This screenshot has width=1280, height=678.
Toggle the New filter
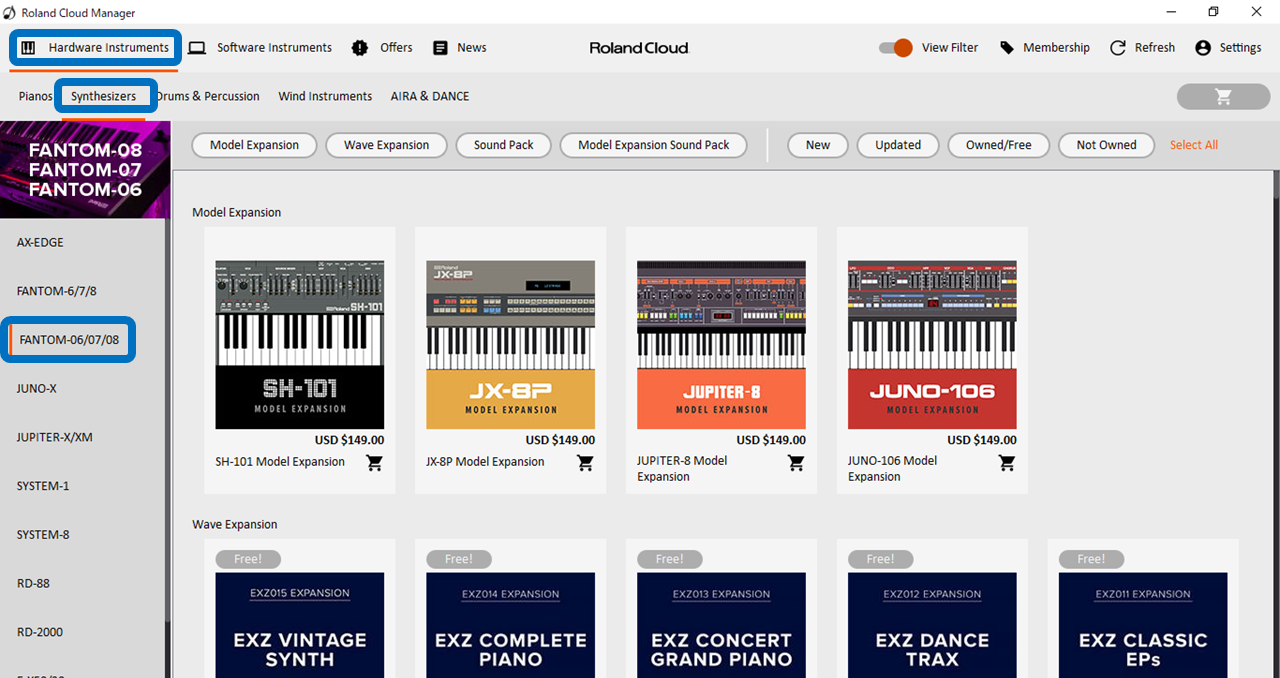tap(818, 145)
